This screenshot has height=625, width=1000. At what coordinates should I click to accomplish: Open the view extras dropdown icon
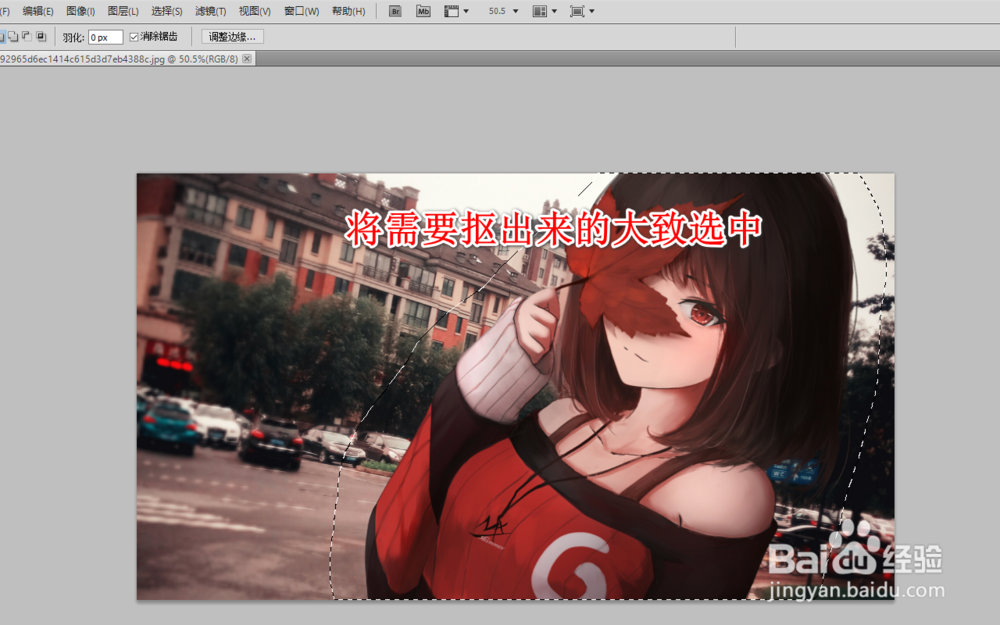pyautogui.click(x=456, y=11)
